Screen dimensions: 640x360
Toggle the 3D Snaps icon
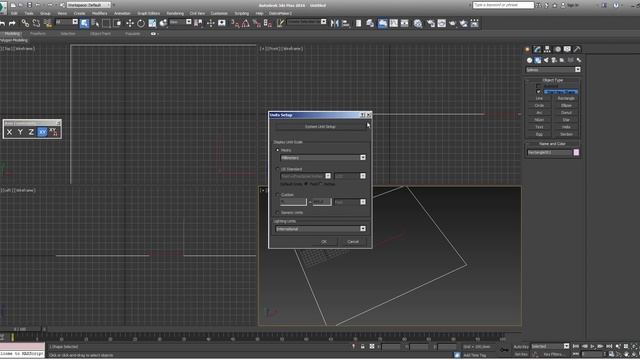click(236, 23)
